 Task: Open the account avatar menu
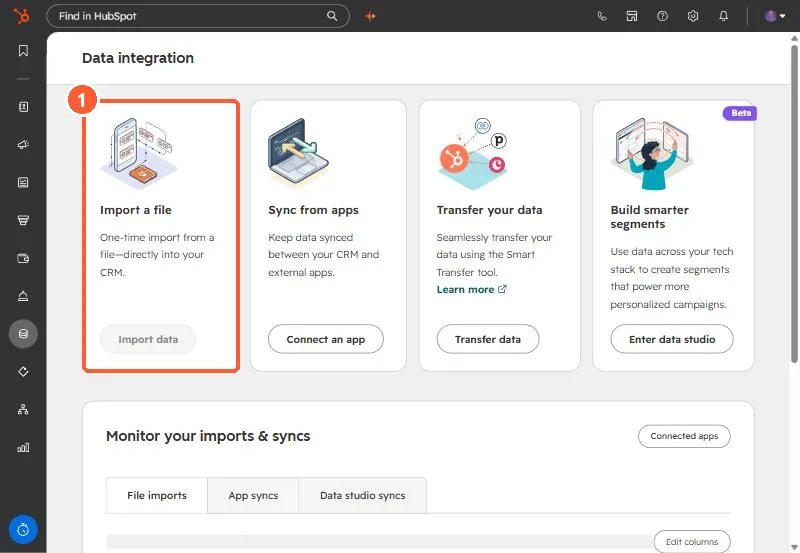coord(774,16)
